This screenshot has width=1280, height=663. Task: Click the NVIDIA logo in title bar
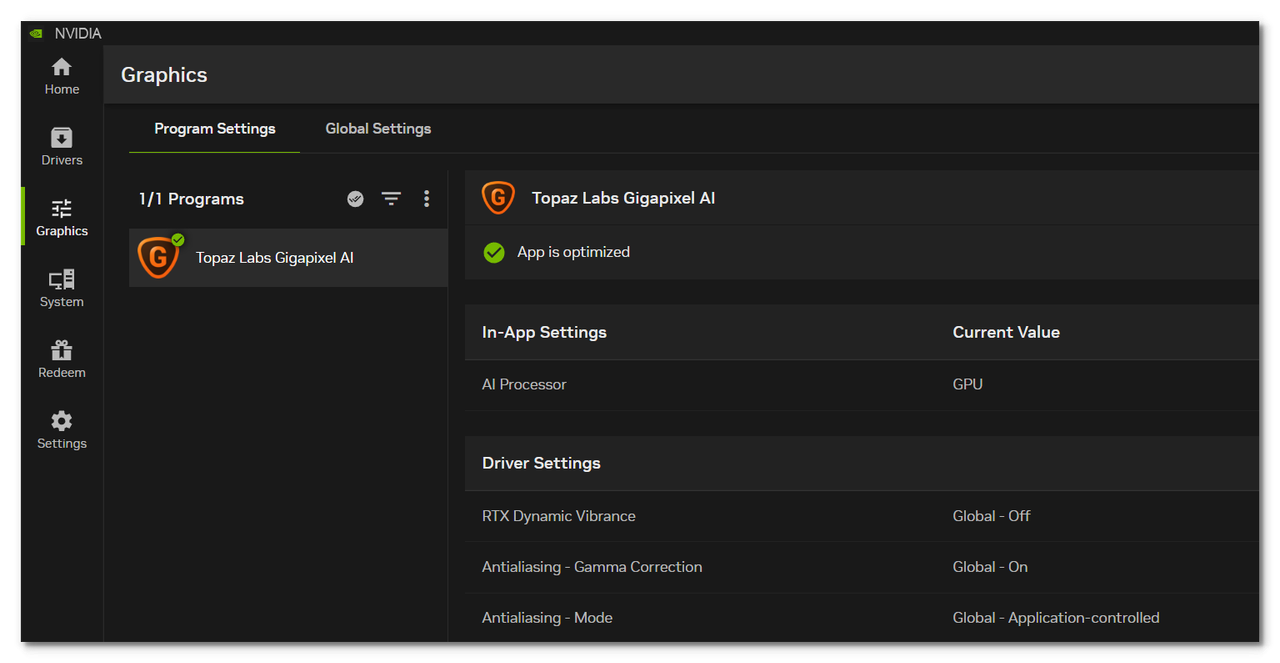[x=37, y=33]
